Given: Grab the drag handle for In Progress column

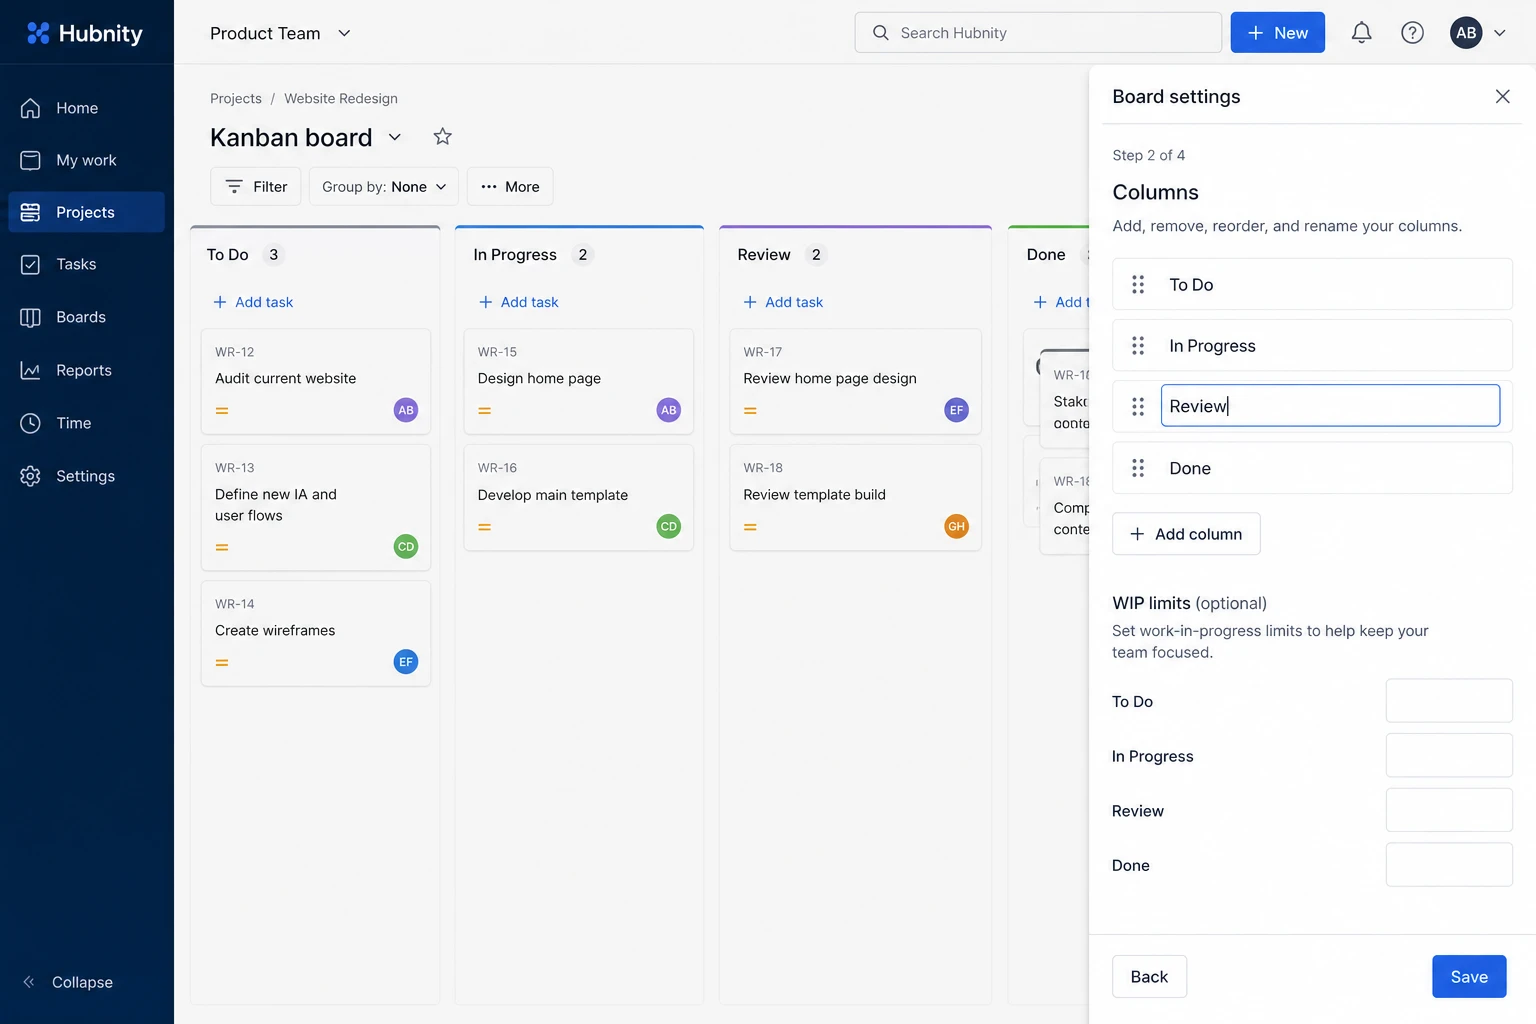Looking at the screenshot, I should coord(1138,346).
